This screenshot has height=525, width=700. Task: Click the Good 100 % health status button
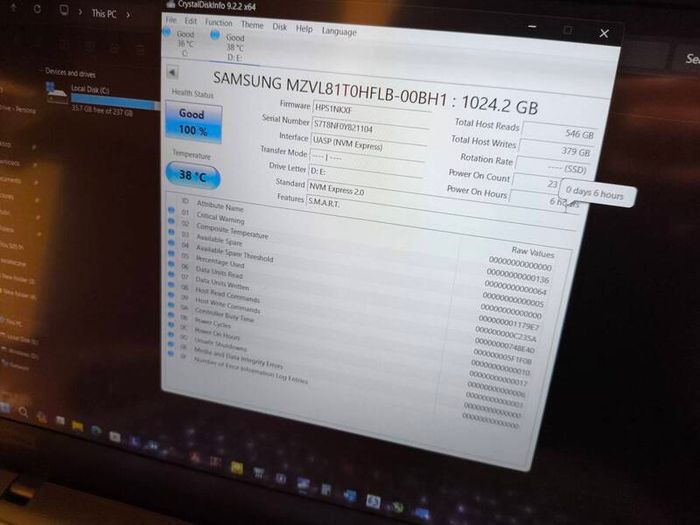pos(193,122)
